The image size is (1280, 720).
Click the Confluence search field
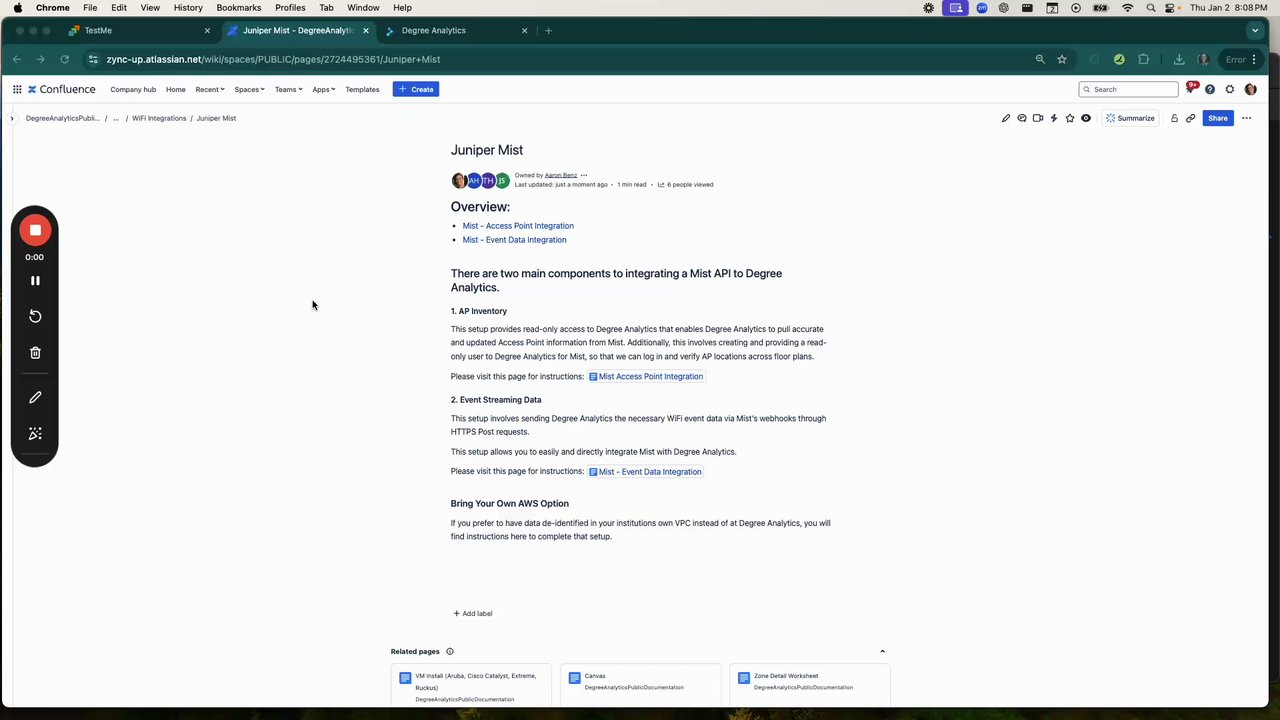pos(1128,89)
